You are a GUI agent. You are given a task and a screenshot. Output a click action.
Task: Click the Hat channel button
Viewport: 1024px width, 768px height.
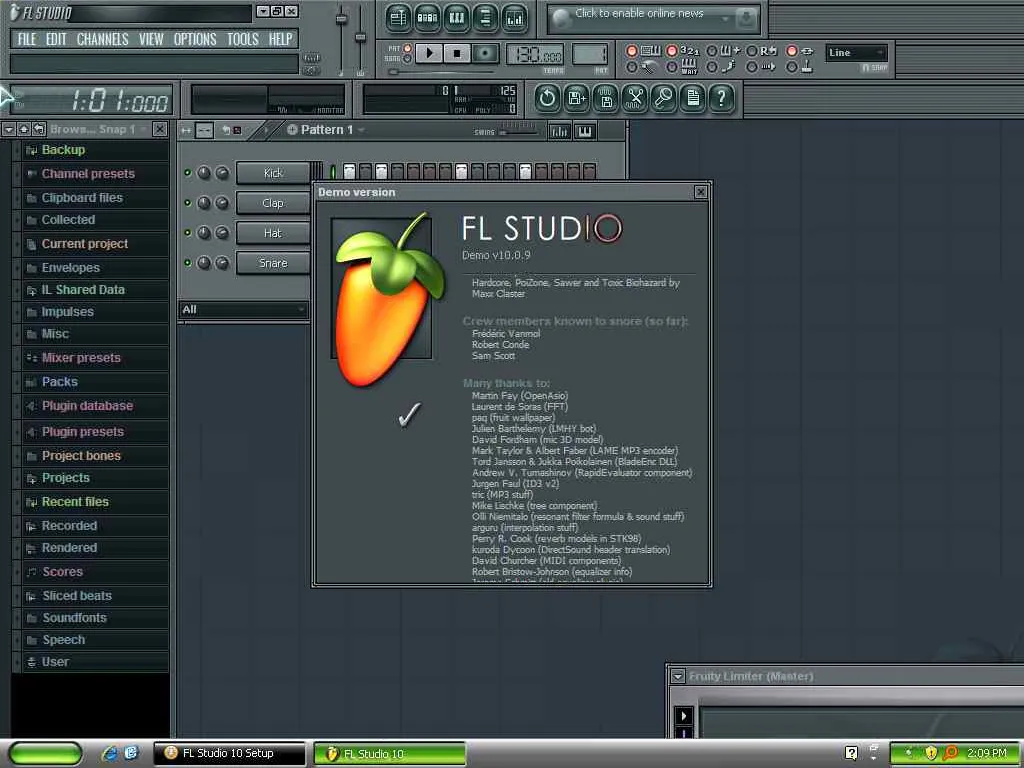click(x=273, y=233)
